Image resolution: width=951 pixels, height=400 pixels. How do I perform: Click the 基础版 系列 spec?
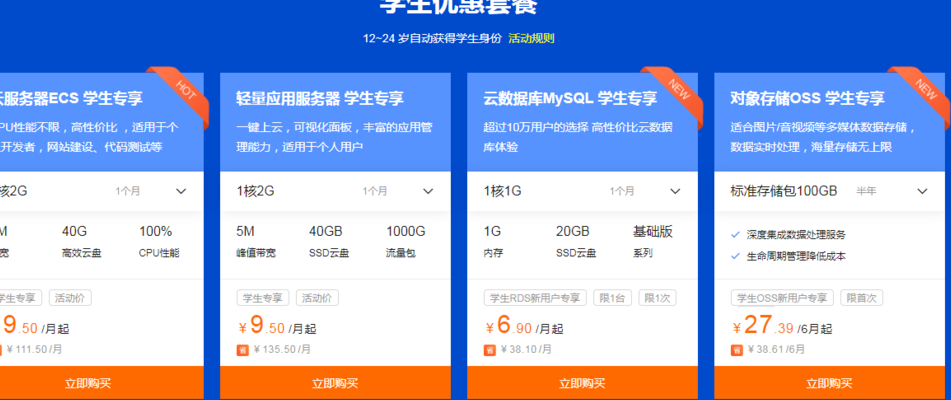[653, 242]
